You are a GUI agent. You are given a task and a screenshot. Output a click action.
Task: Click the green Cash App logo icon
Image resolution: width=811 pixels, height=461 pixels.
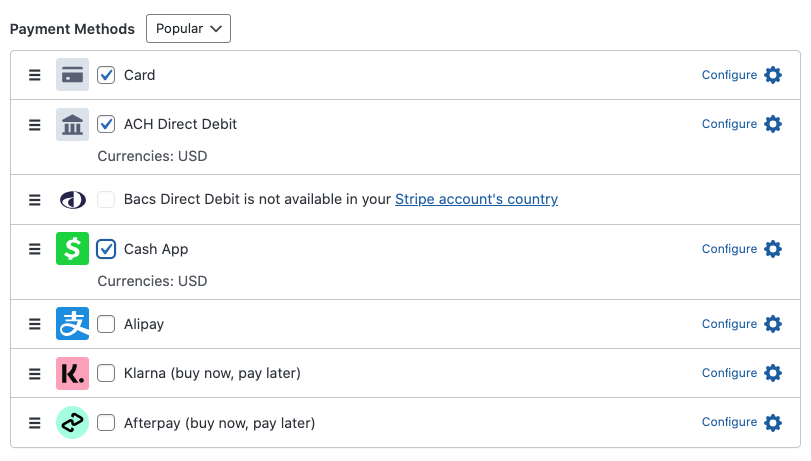point(72,249)
